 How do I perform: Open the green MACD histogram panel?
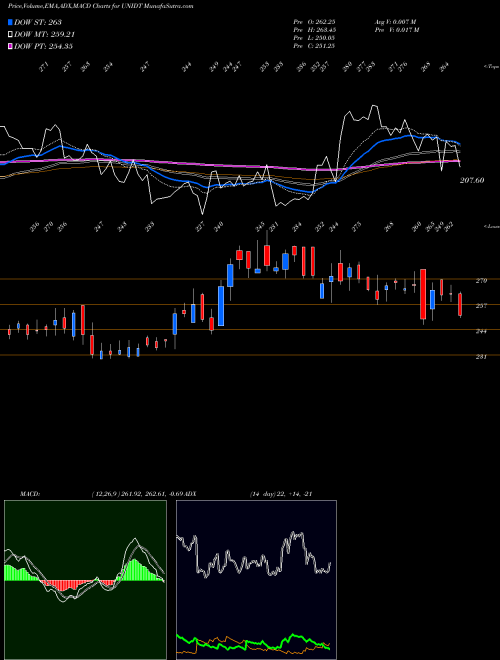(x=85, y=580)
